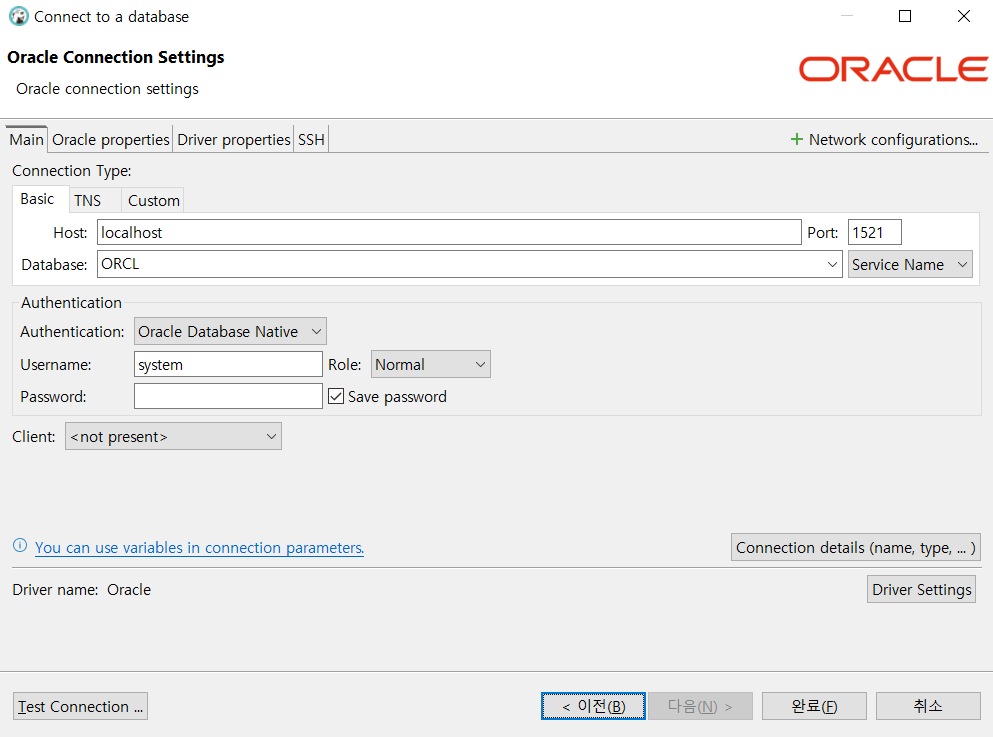
Task: Maximize the Connect to a database window
Action: point(905,16)
